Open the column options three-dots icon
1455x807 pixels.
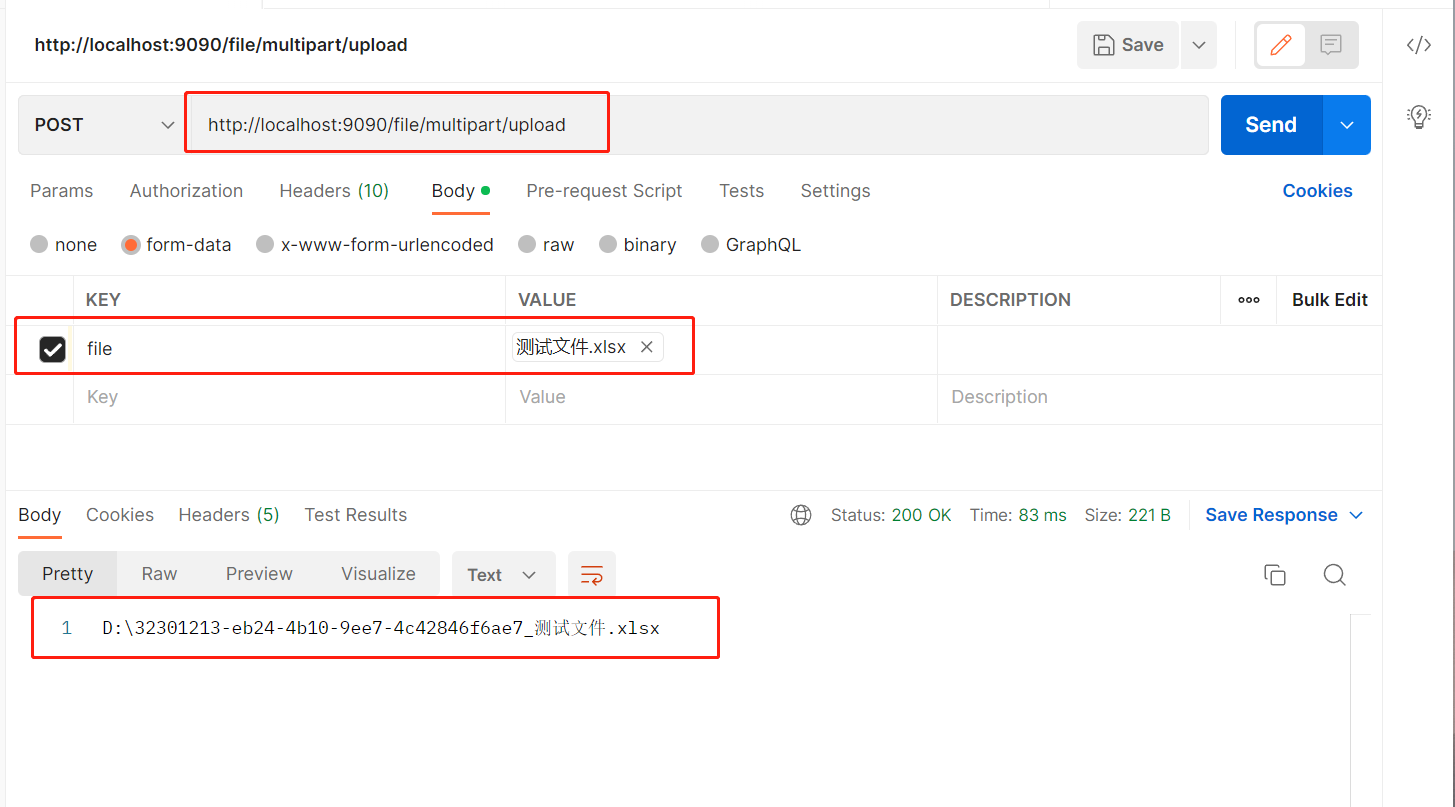click(x=1248, y=300)
